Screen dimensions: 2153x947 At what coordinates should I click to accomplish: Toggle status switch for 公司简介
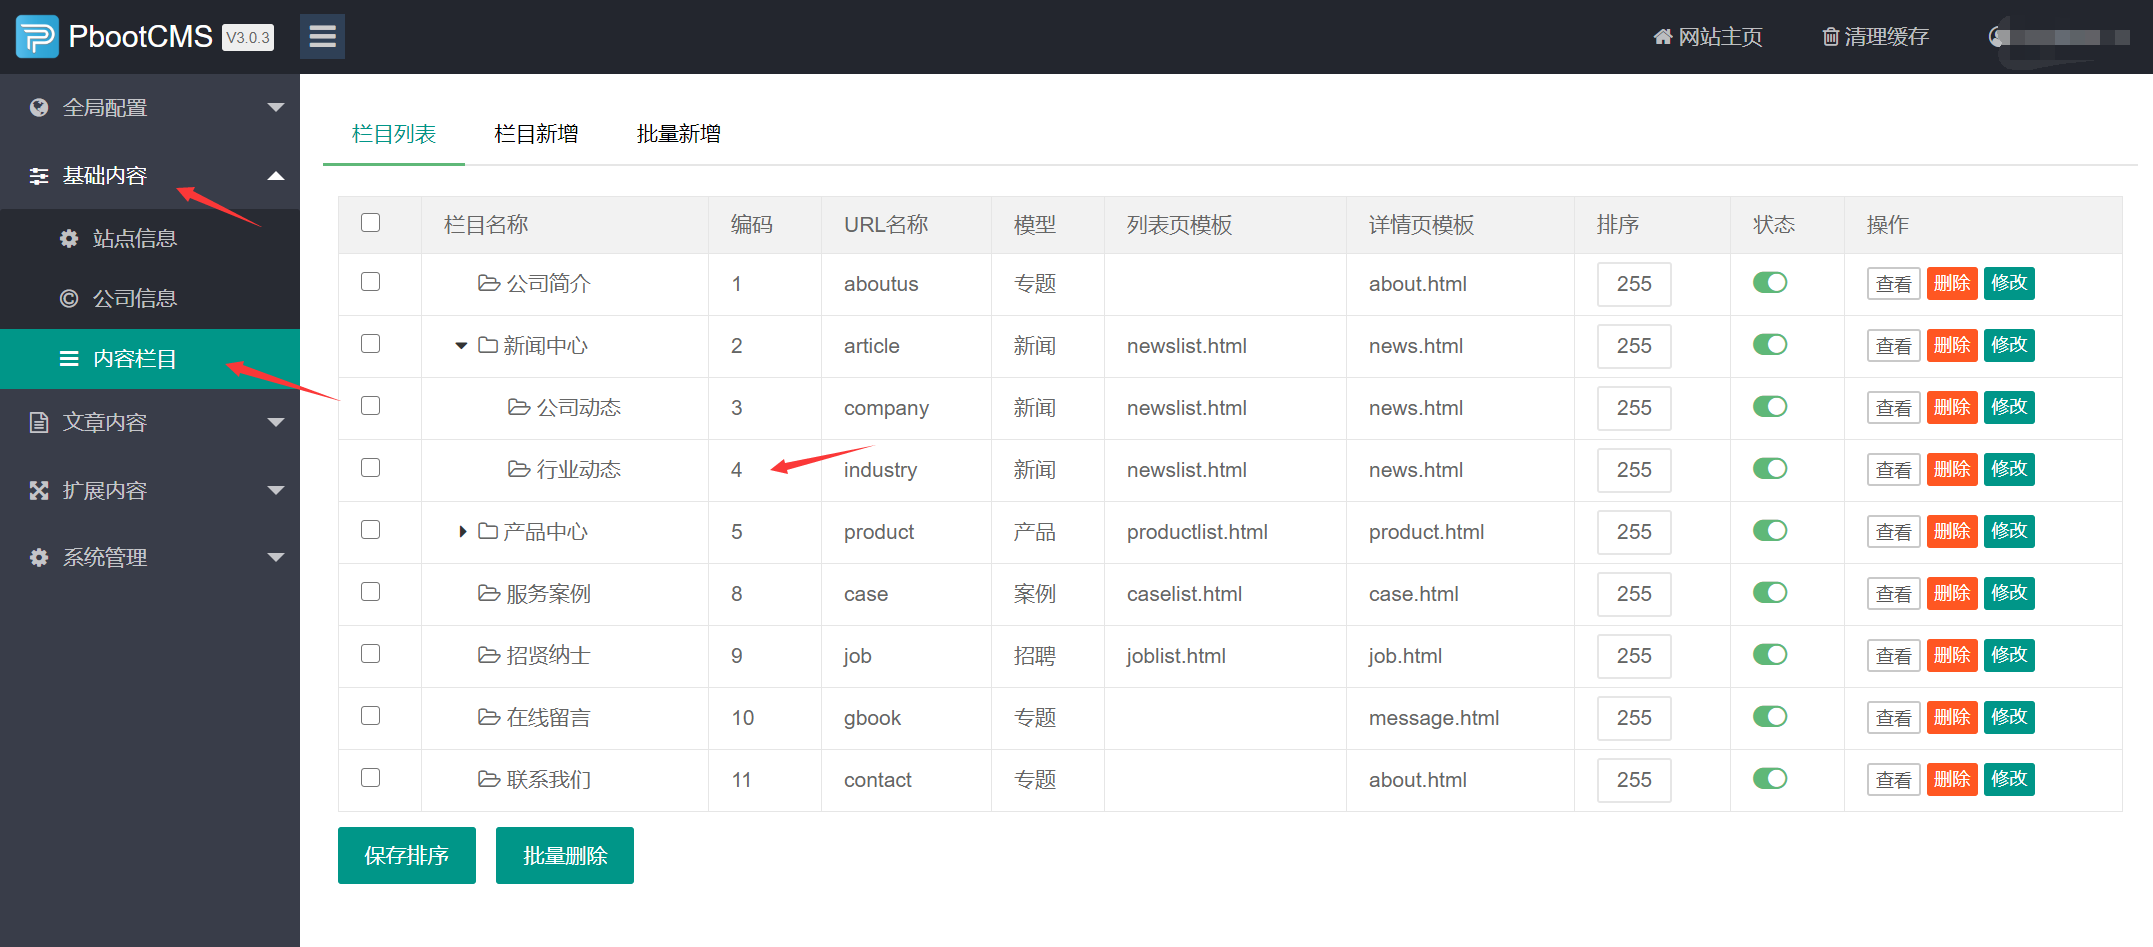click(1770, 283)
